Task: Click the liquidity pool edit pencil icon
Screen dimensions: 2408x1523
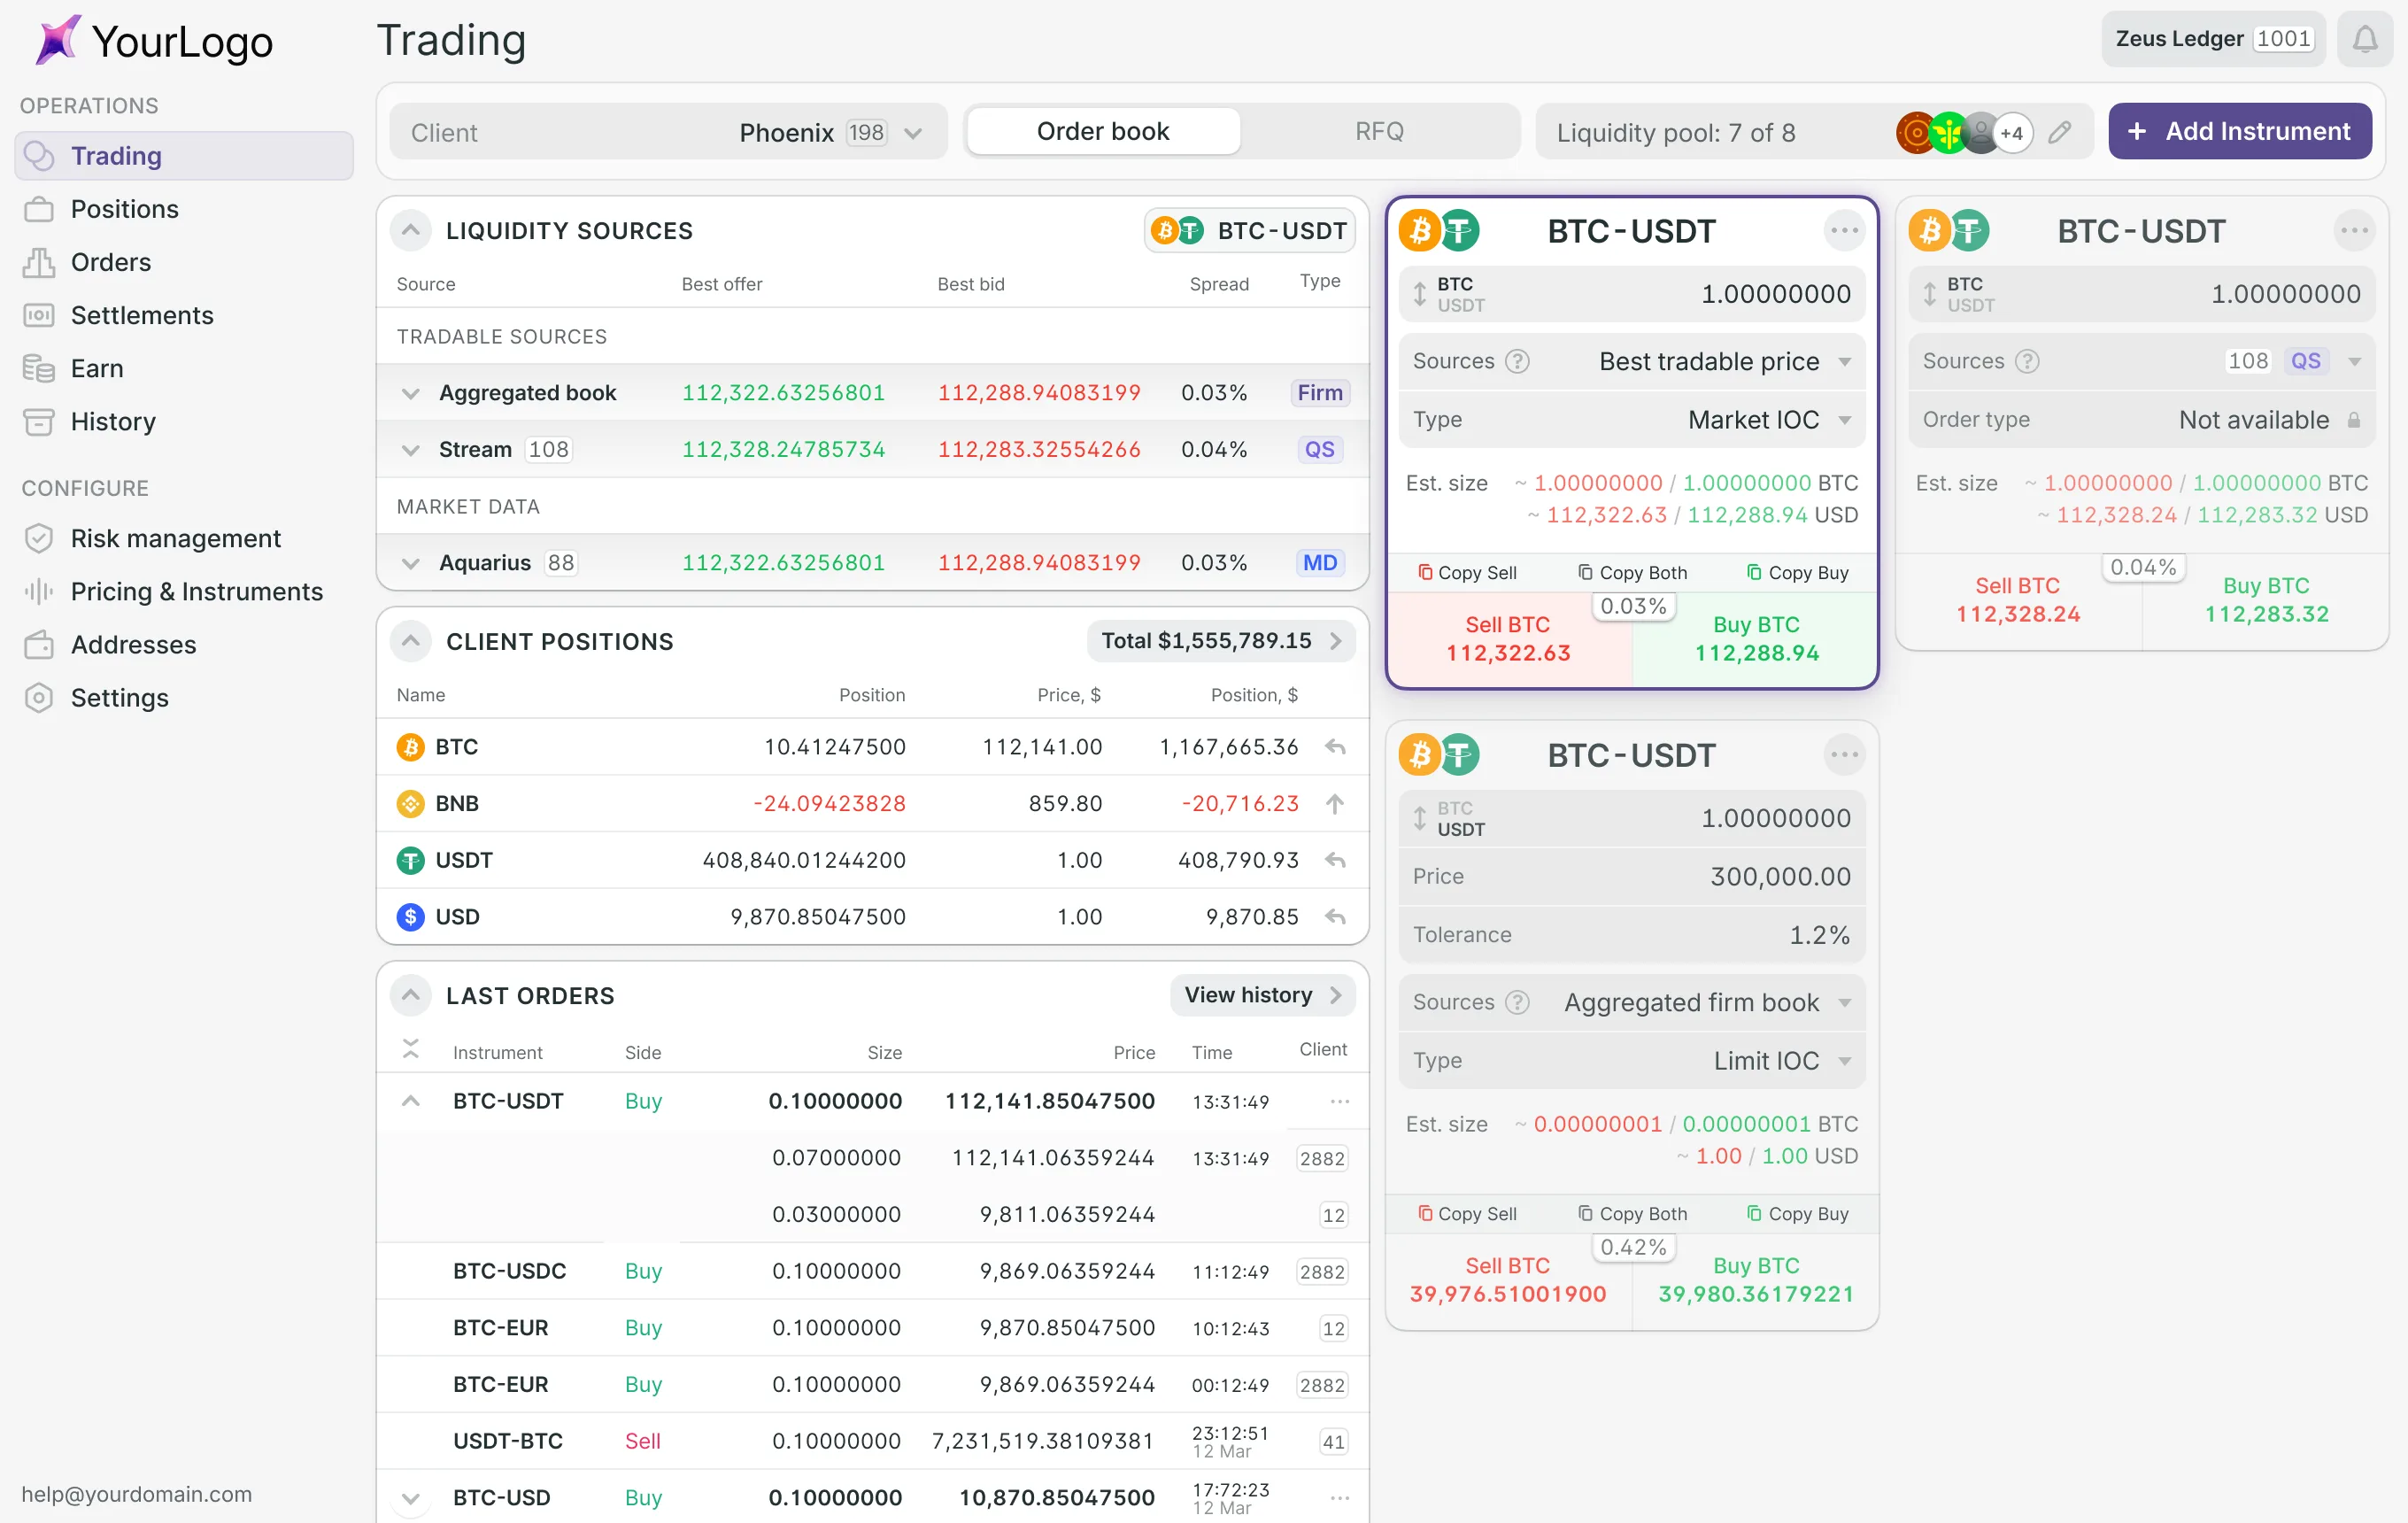Action: [2059, 132]
